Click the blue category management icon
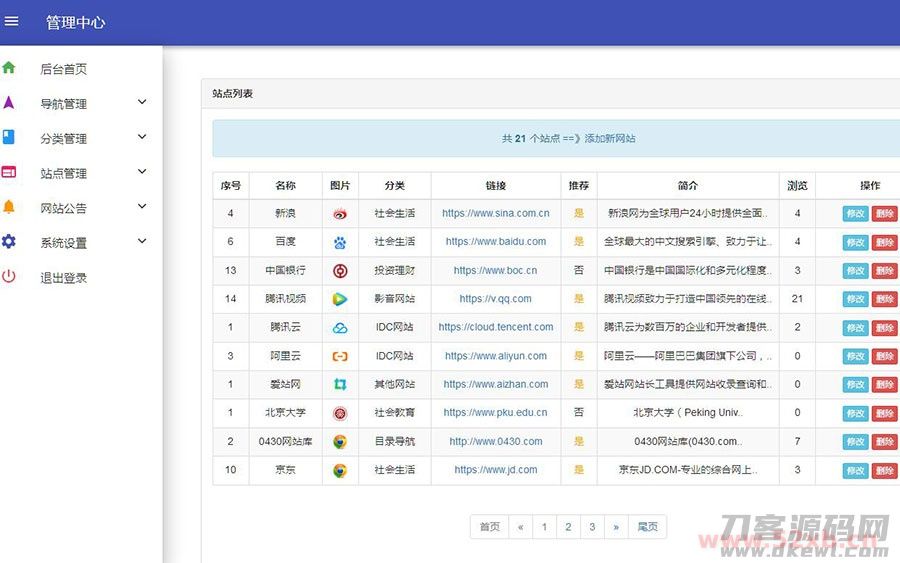Viewport: 900px width, 563px height. tap(9, 138)
